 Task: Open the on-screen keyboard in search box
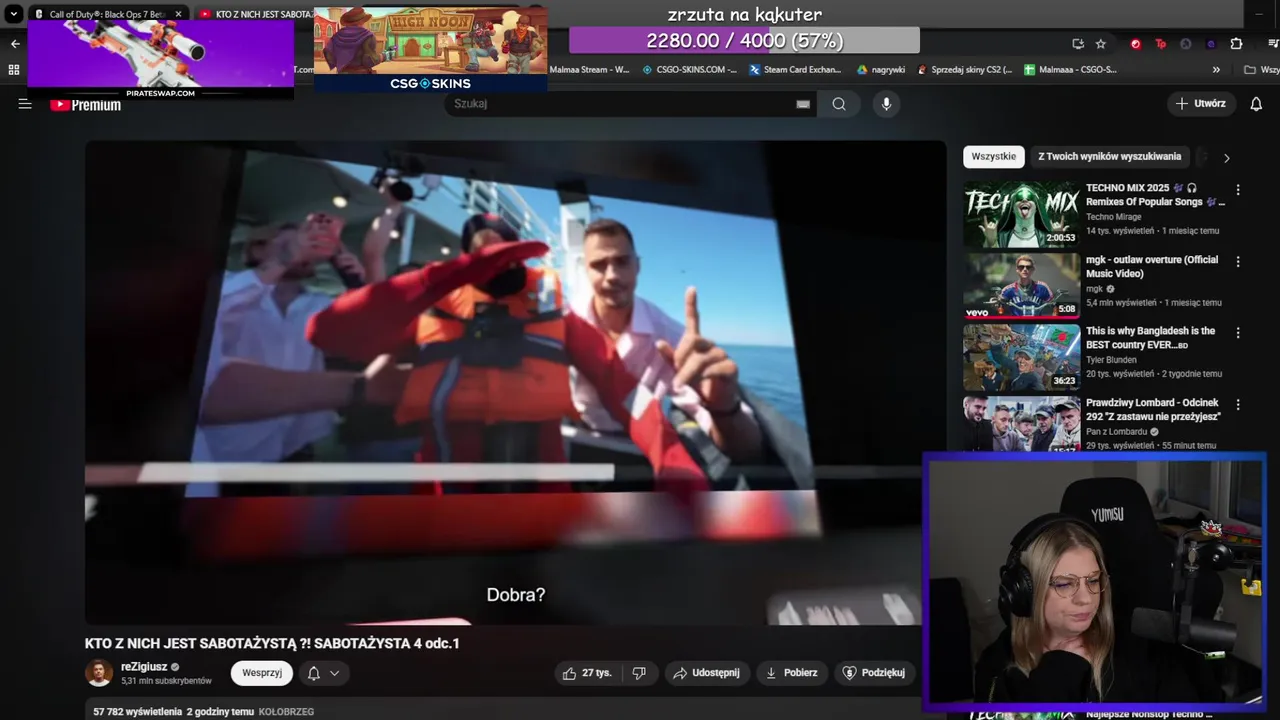click(803, 104)
